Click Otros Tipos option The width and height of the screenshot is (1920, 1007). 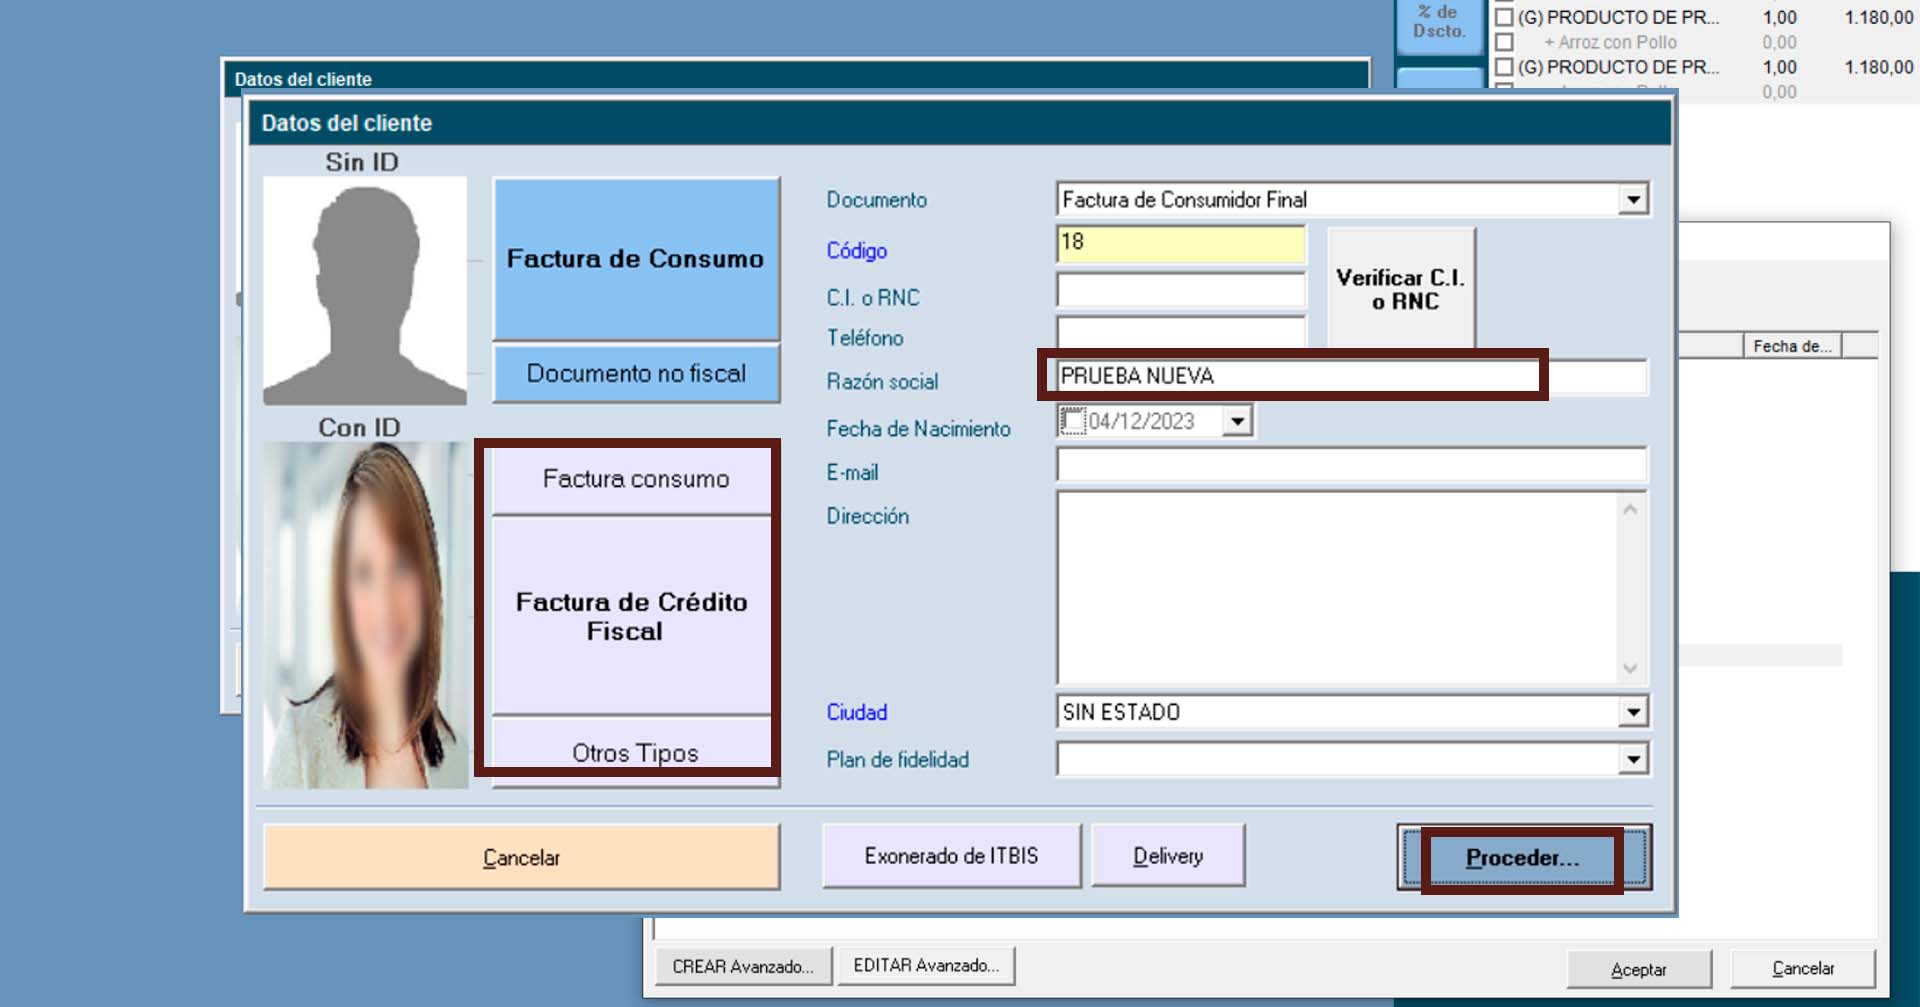[x=635, y=752]
